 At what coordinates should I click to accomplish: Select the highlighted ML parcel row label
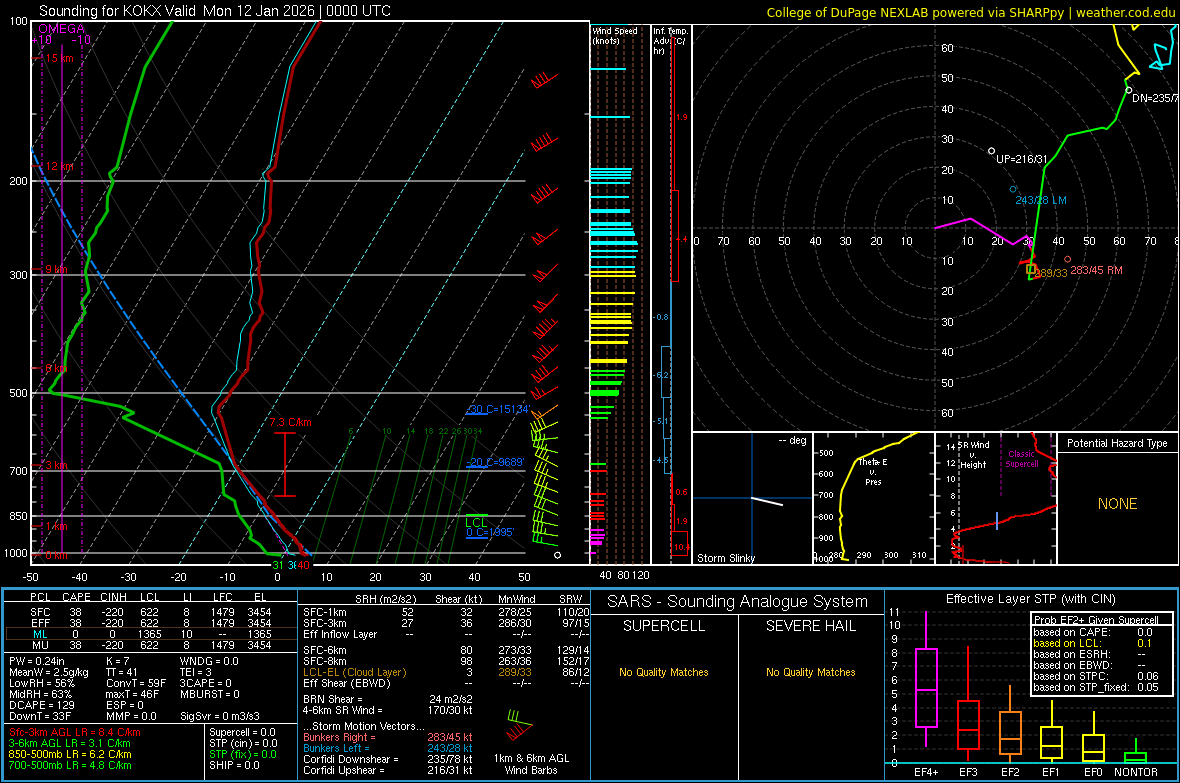(x=40, y=634)
